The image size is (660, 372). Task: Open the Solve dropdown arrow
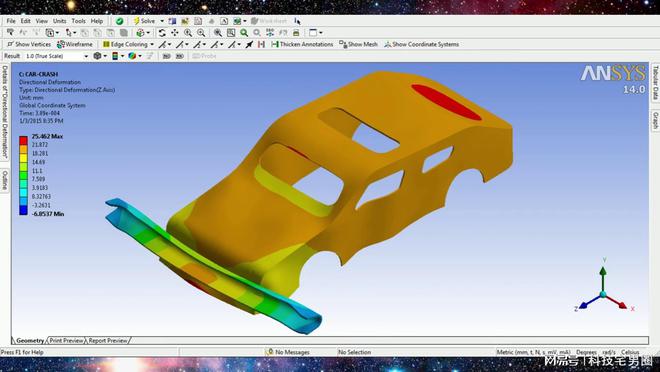click(x=162, y=21)
